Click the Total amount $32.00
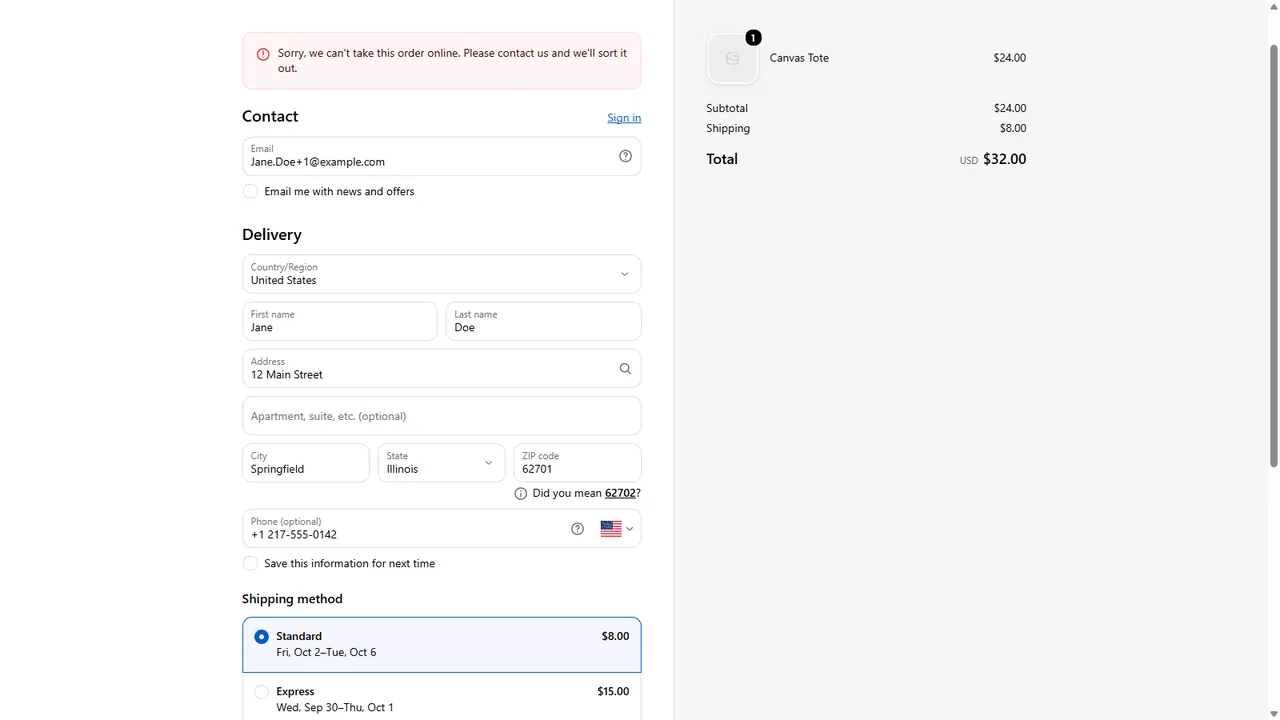 coord(1004,159)
